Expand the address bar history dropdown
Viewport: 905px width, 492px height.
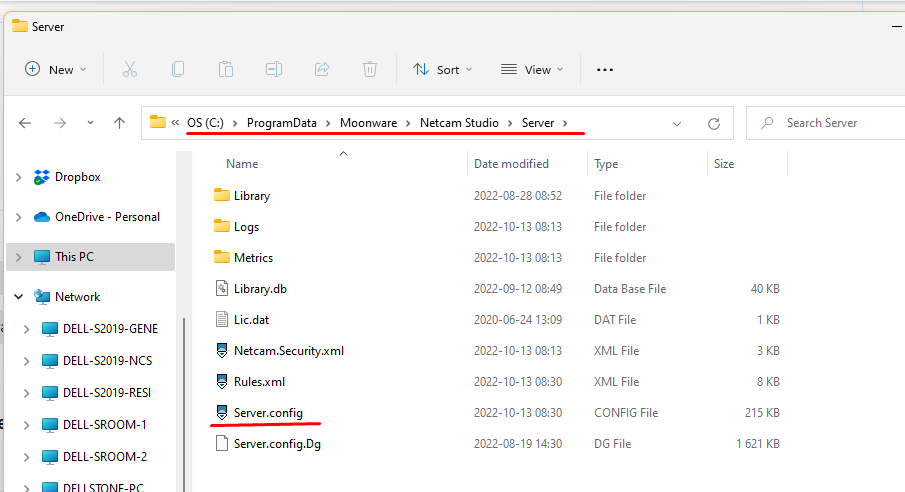pyautogui.click(x=677, y=124)
